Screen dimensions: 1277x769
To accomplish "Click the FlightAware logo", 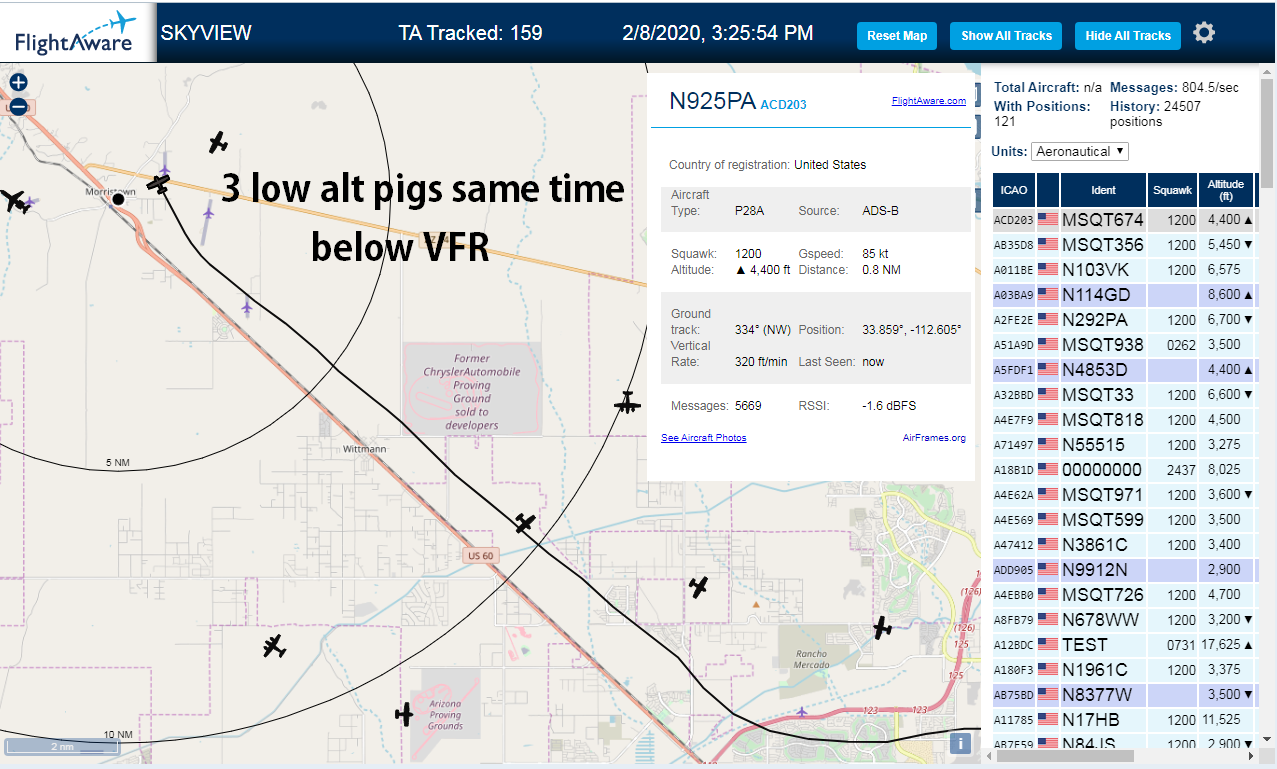I will (x=77, y=32).
